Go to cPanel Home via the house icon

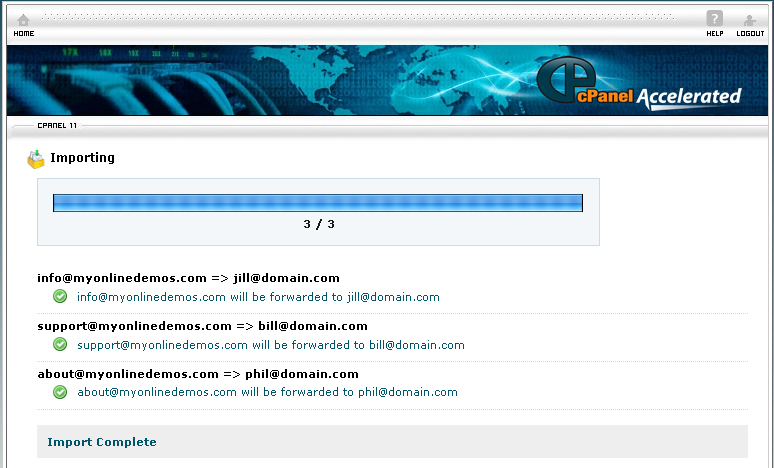pyautogui.click(x=23, y=20)
